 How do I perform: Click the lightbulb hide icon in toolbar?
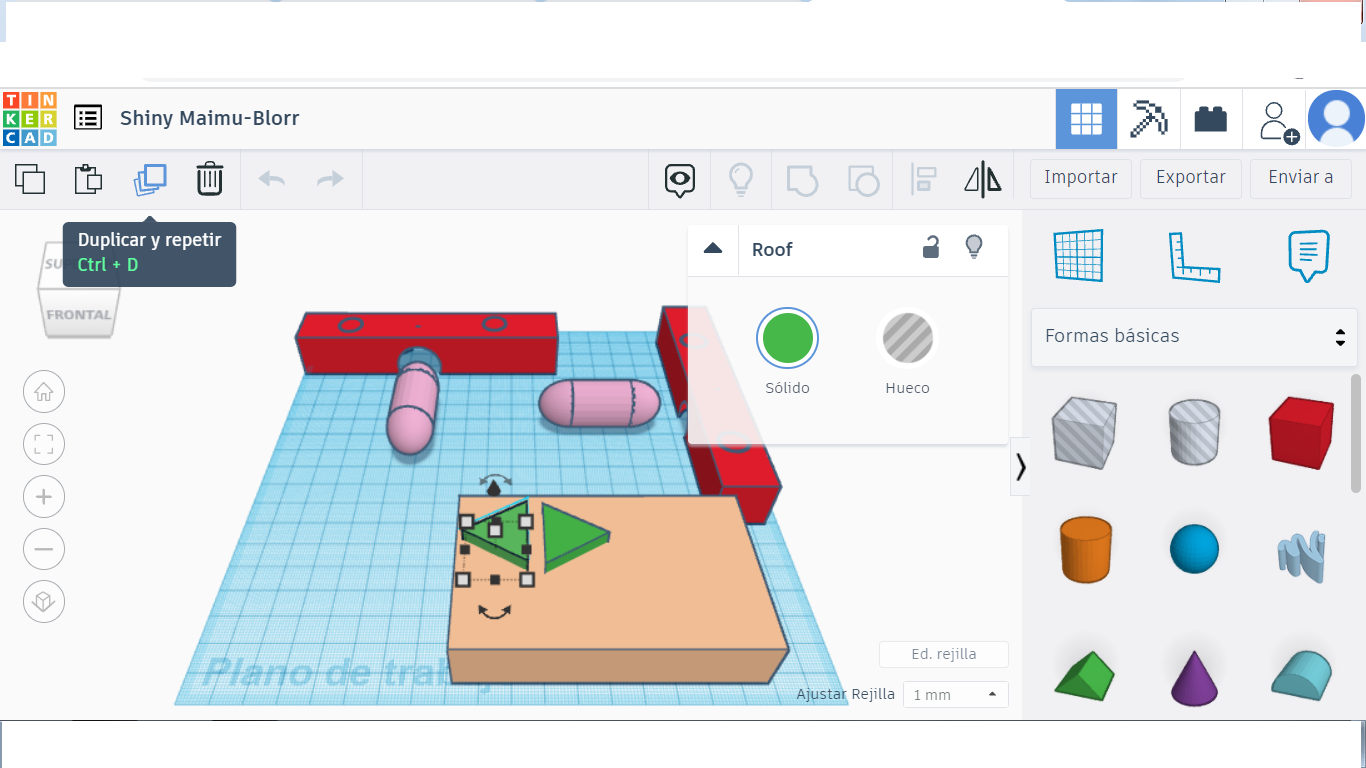point(740,179)
